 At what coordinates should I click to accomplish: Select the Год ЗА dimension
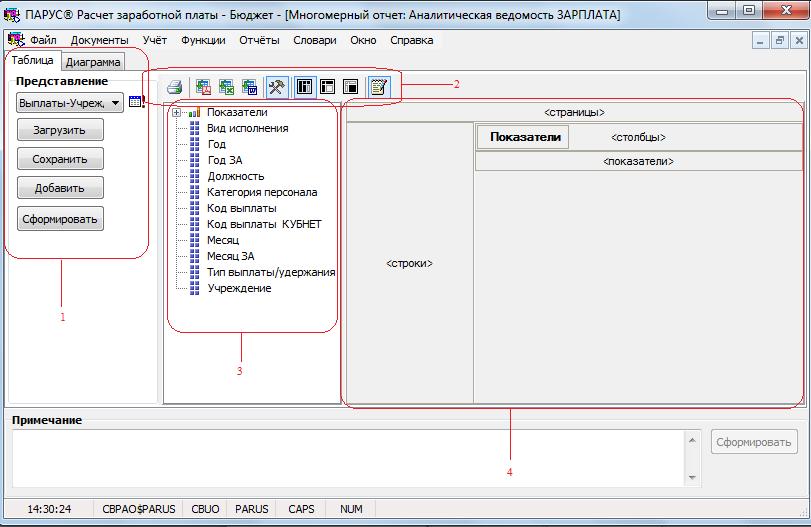point(224,160)
